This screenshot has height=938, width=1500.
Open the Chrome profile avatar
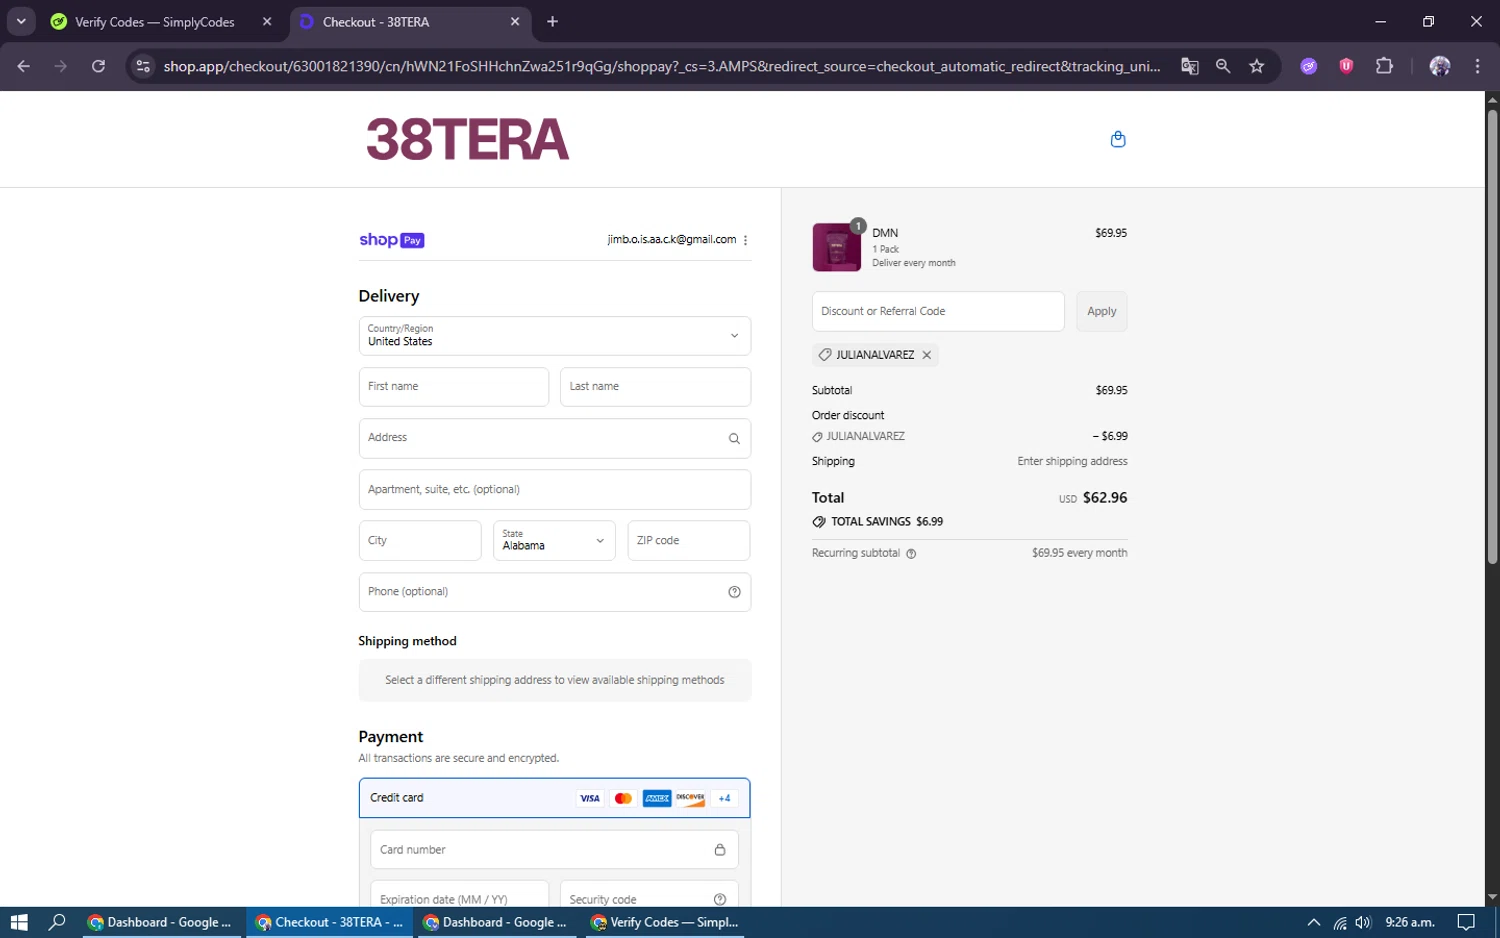(1440, 66)
